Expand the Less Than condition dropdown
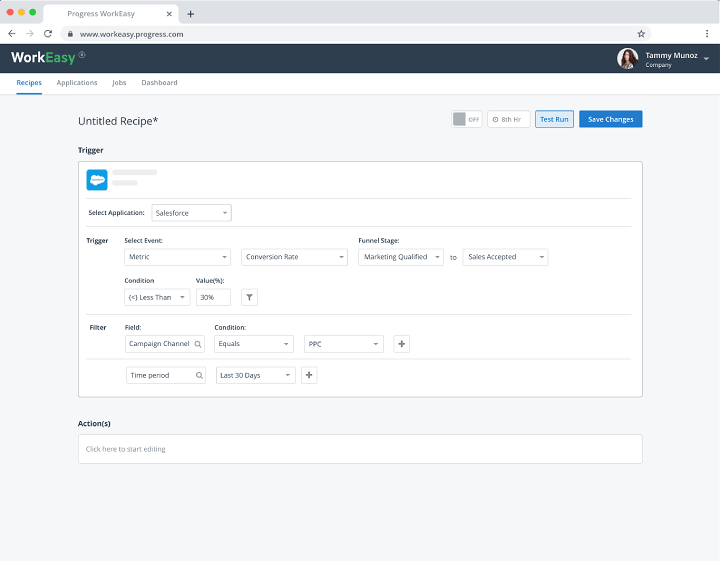Screen dimensions: 720x561 pos(156,297)
